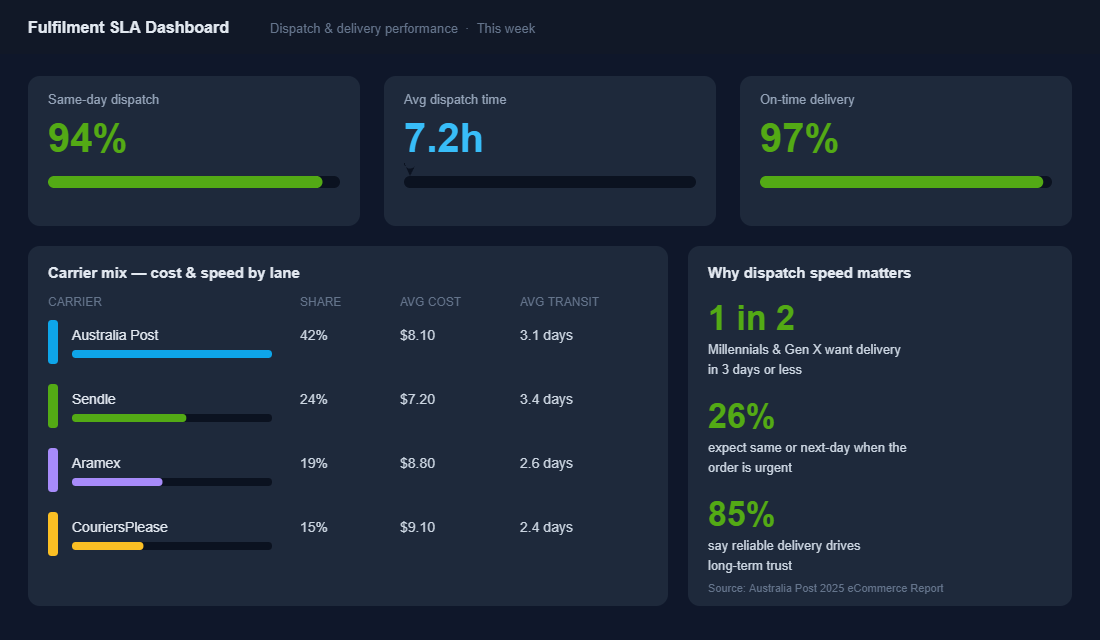Click the Australia Post 2025 eCommerce Report source
The width and height of the screenshot is (1100, 640).
coord(826,588)
